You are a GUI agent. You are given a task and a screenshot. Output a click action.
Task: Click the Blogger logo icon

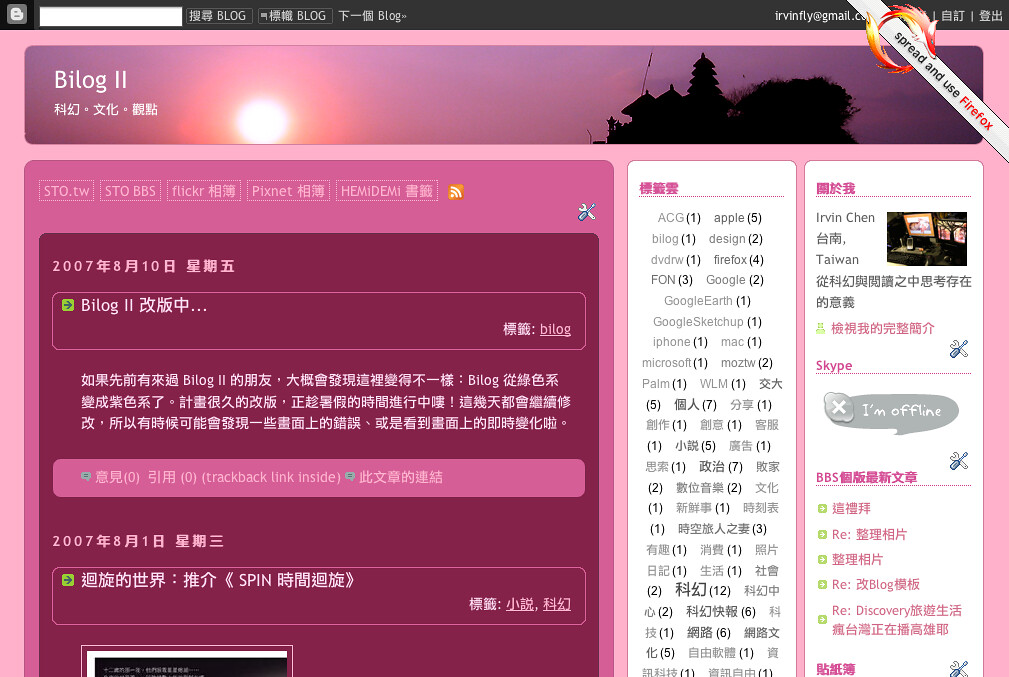[x=16, y=15]
